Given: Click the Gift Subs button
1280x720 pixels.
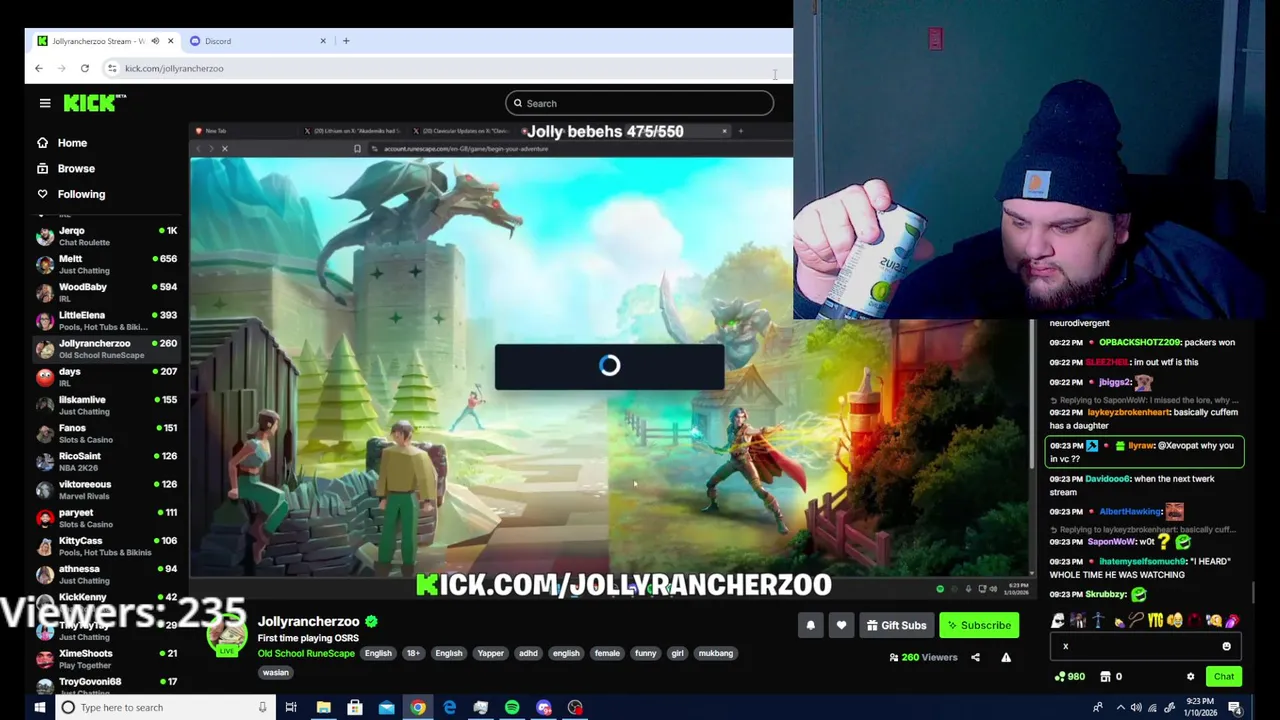Looking at the screenshot, I should click(896, 625).
